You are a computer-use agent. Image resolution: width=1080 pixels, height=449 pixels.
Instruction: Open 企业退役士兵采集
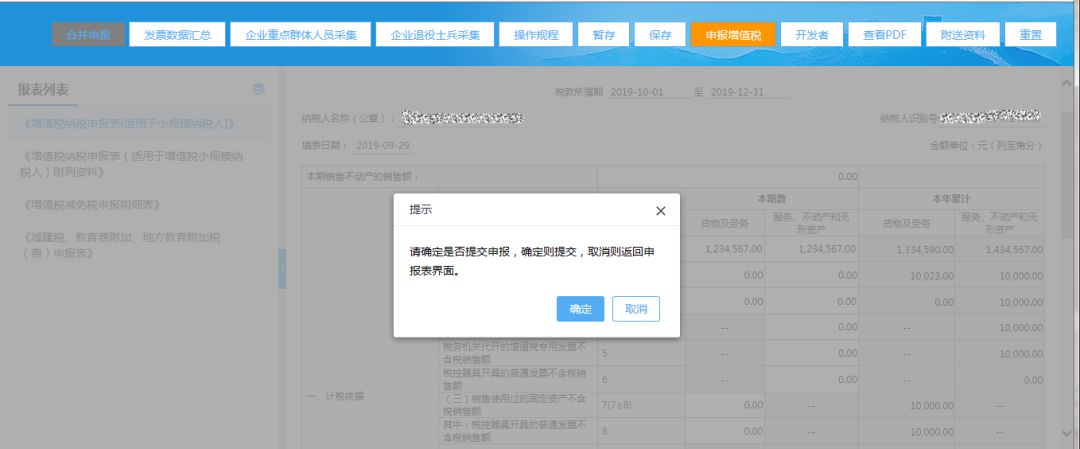pyautogui.click(x=435, y=34)
